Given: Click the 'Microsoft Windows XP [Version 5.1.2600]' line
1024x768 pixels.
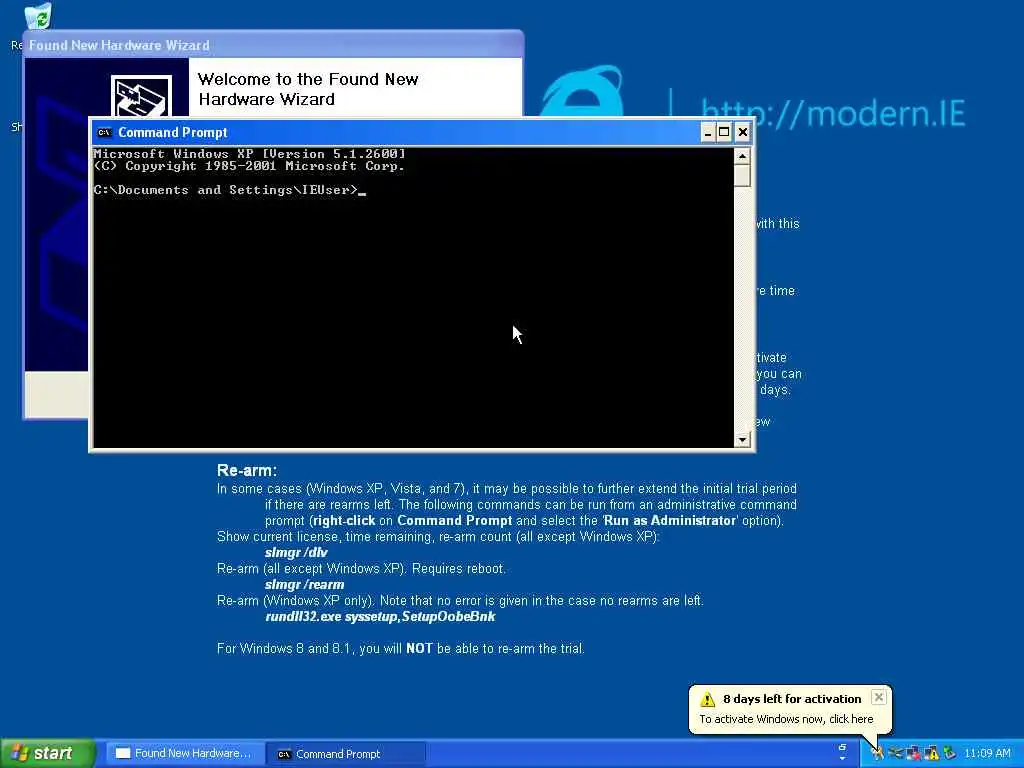Looking at the screenshot, I should (249, 154).
